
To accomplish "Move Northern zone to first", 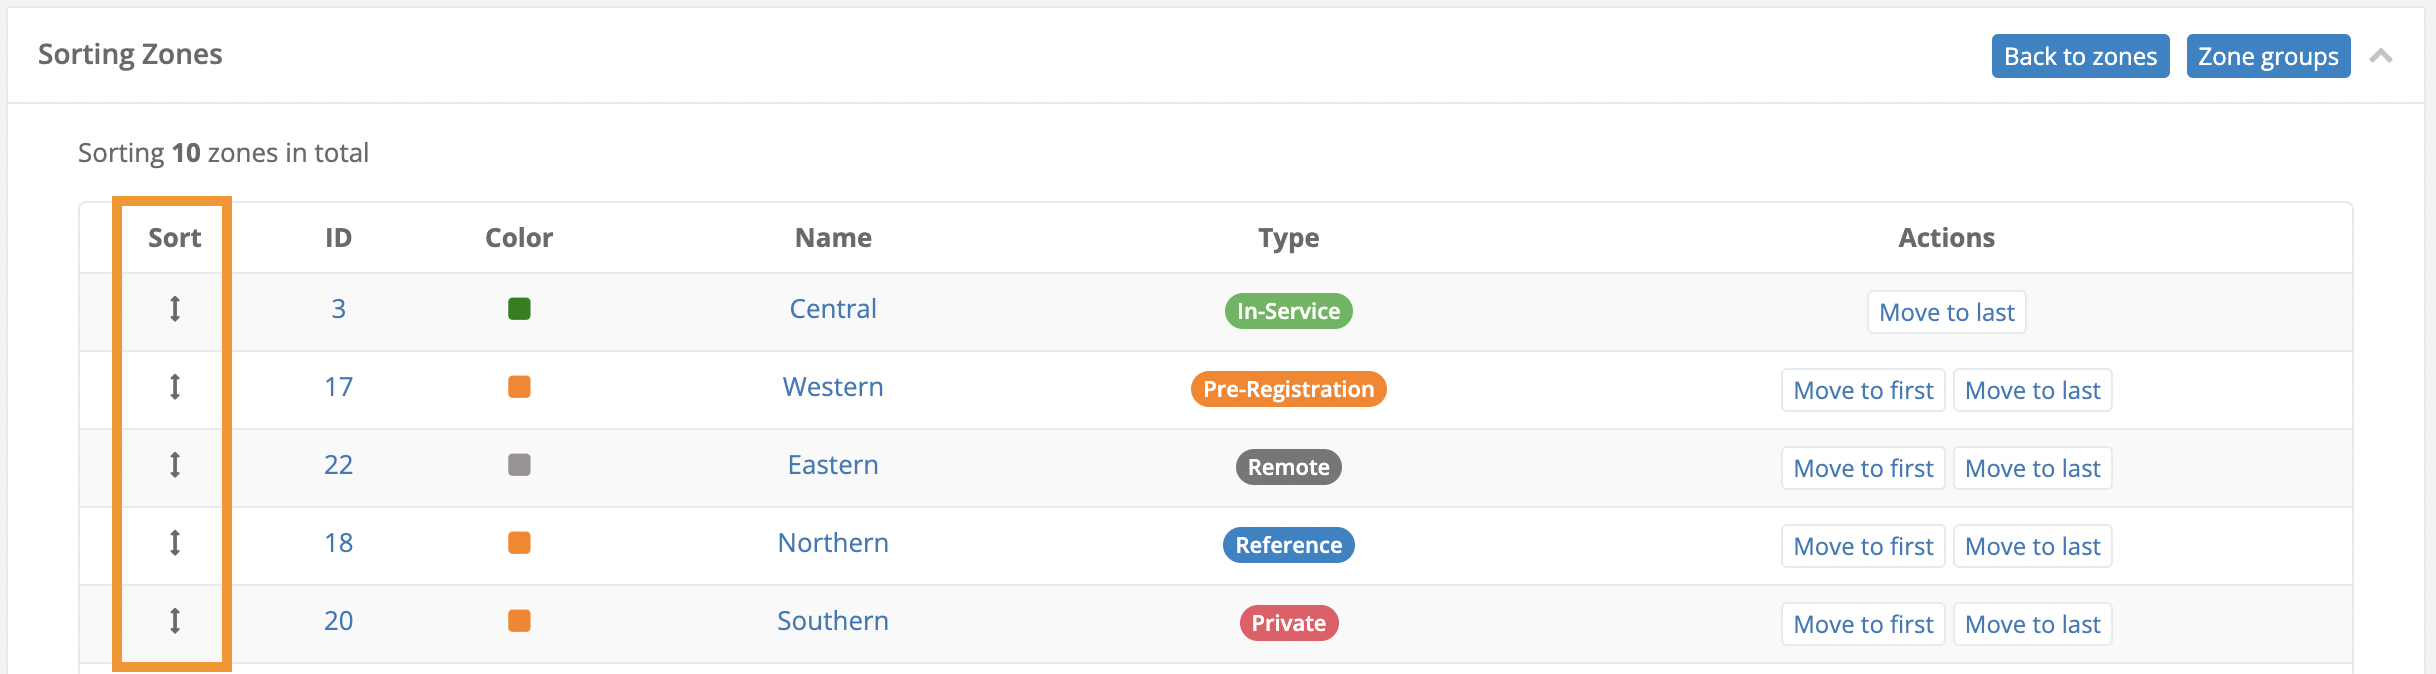I will pyautogui.click(x=1863, y=546).
